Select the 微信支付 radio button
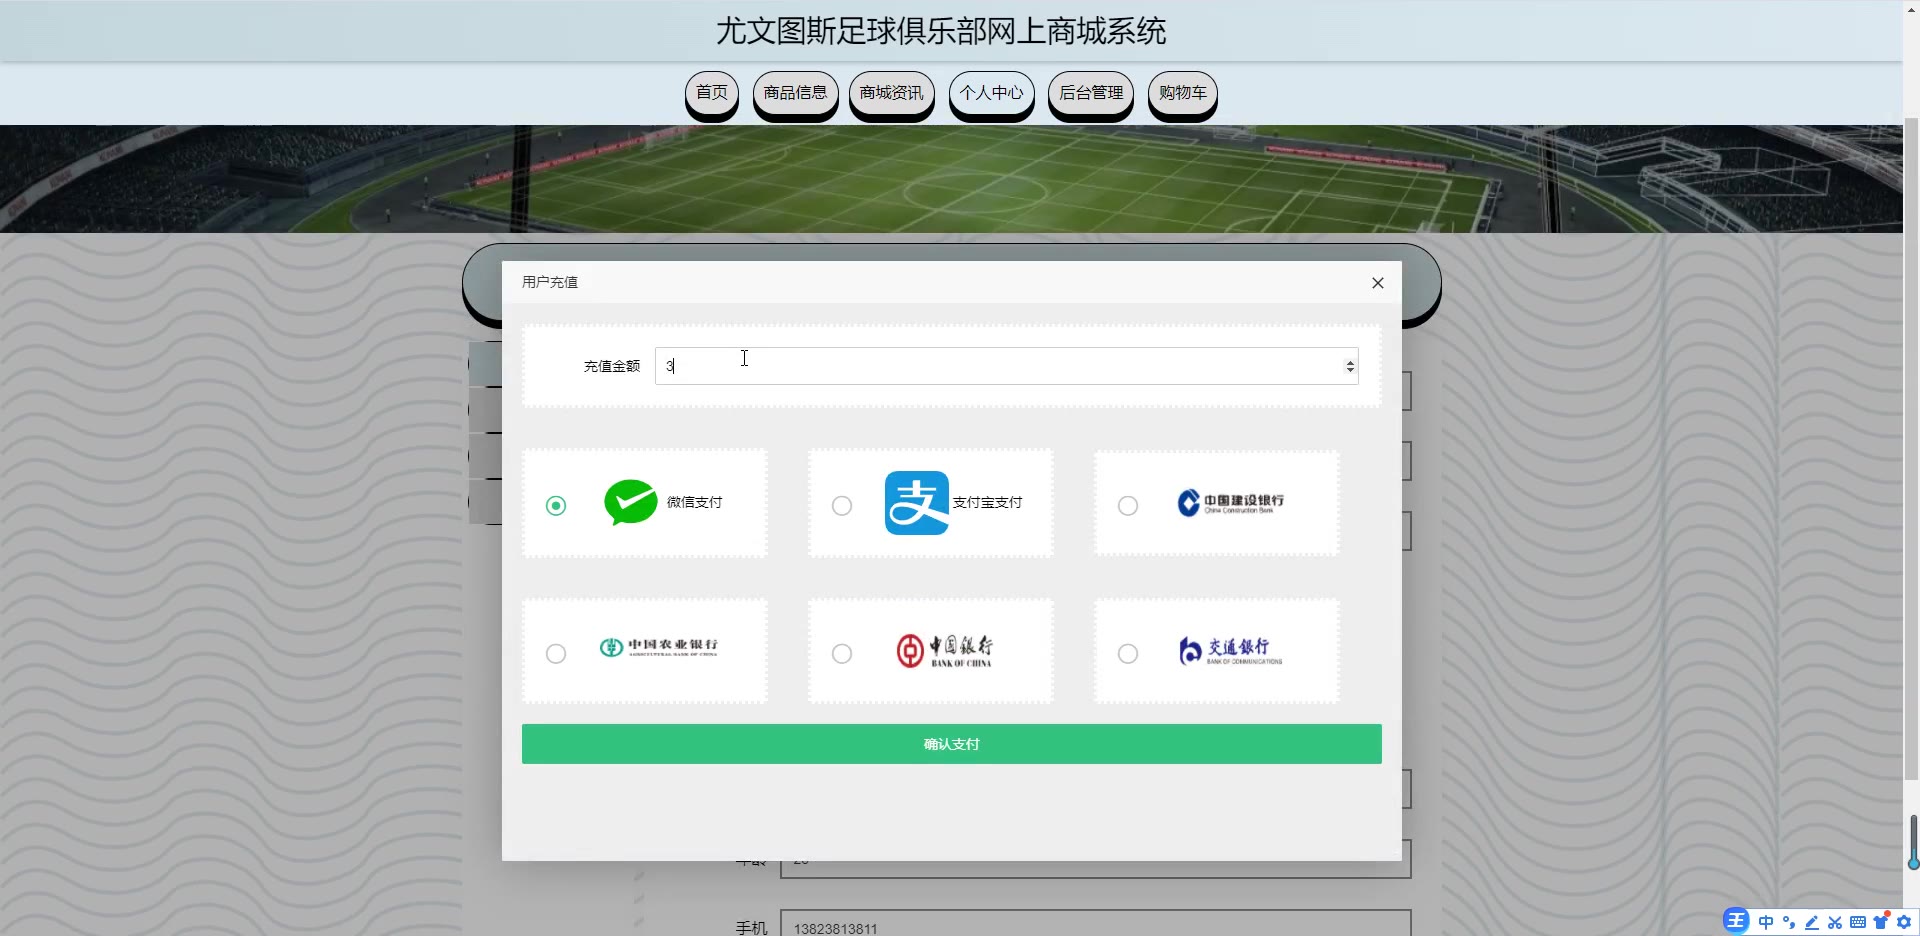The height and width of the screenshot is (936, 1920). [x=556, y=506]
